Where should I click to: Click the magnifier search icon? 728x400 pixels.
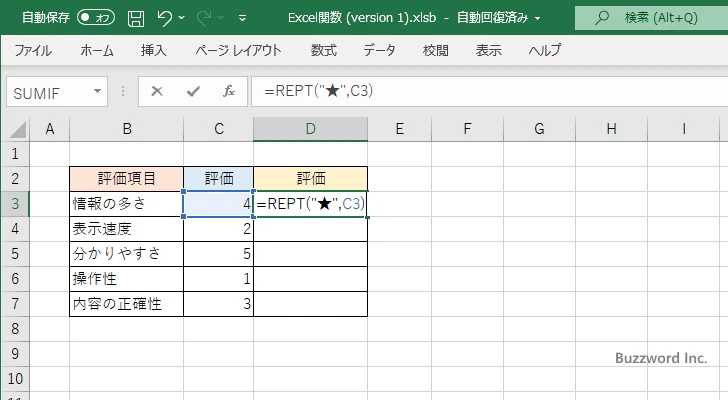pos(602,18)
